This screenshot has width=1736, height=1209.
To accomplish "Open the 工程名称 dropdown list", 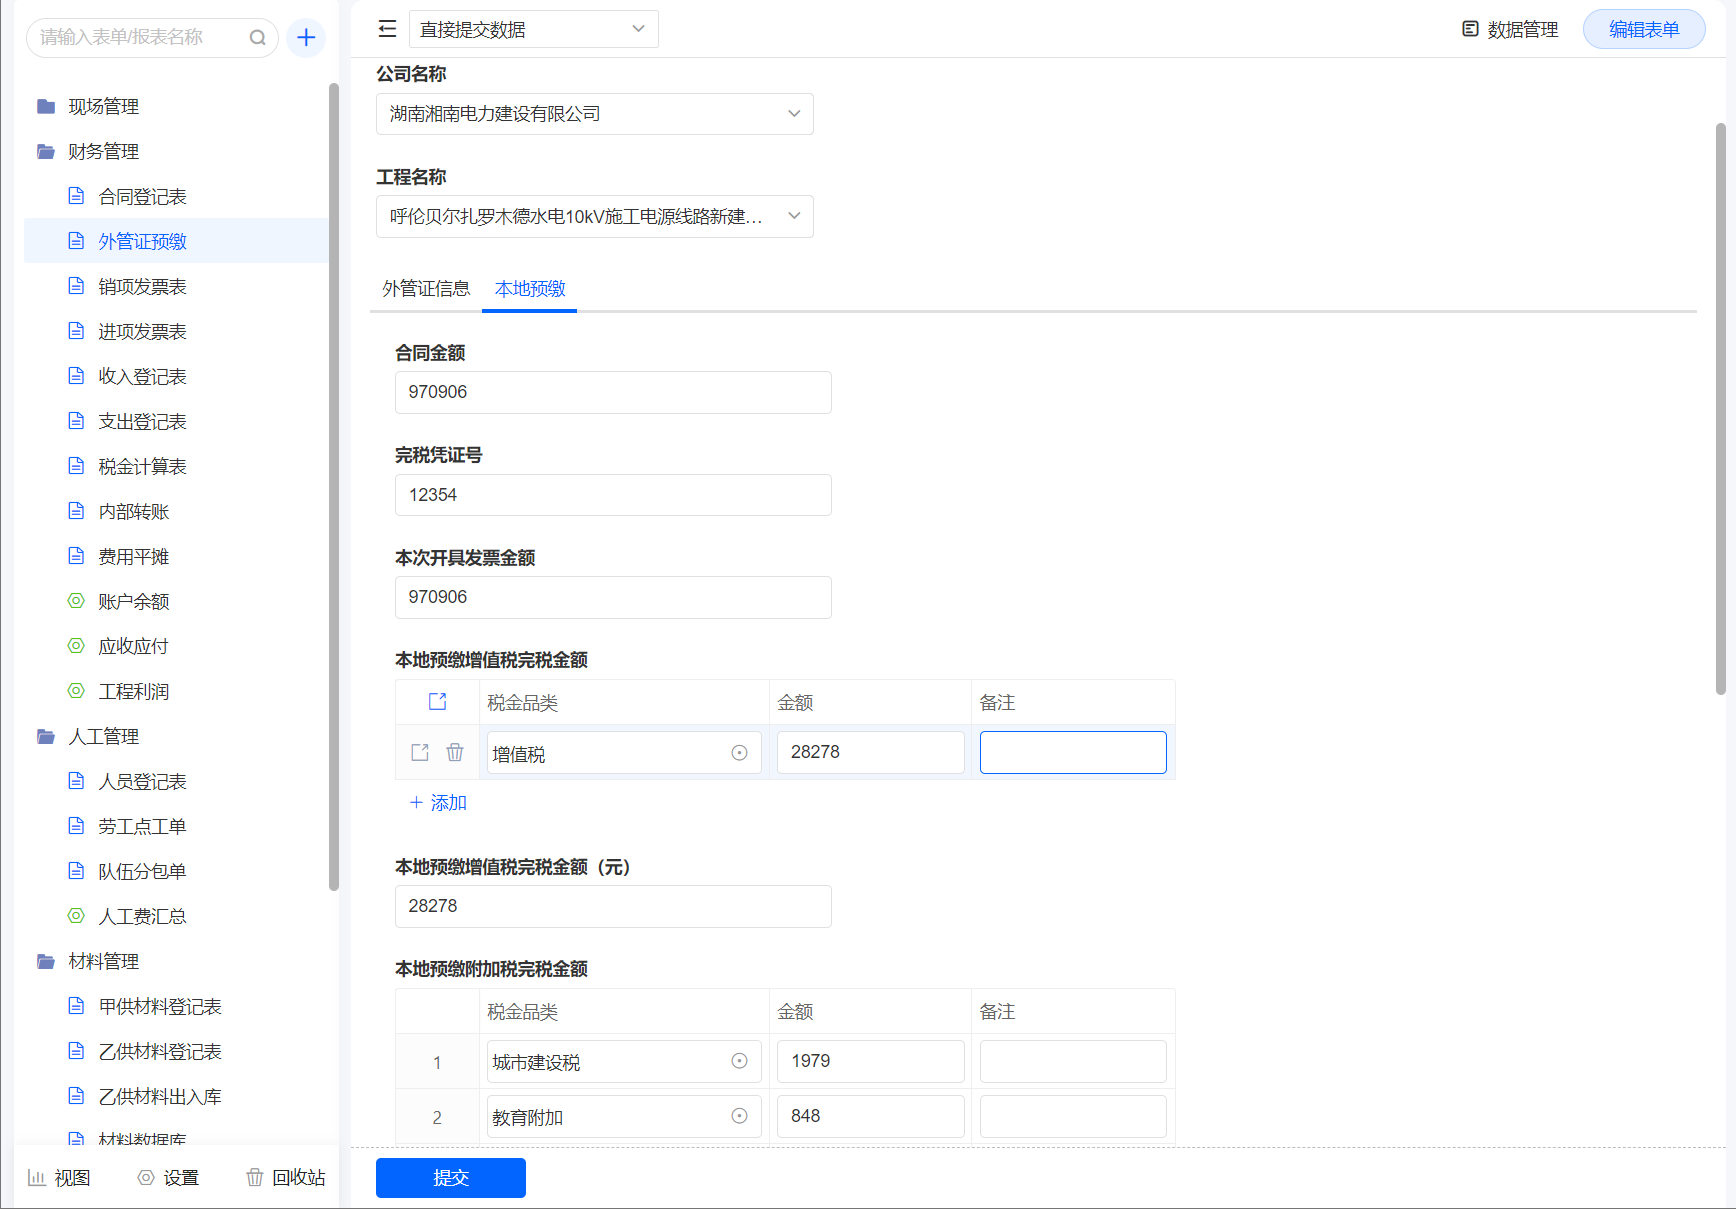I will pyautogui.click(x=594, y=217).
